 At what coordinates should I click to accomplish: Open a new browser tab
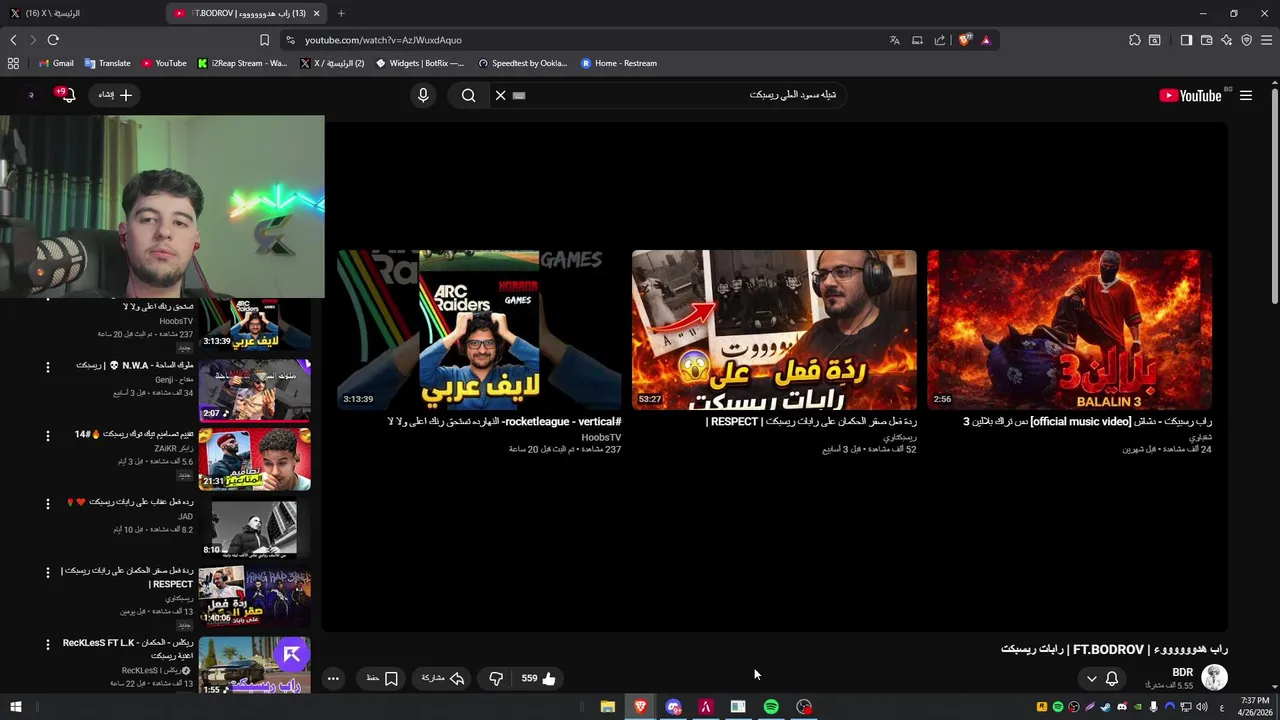point(341,13)
